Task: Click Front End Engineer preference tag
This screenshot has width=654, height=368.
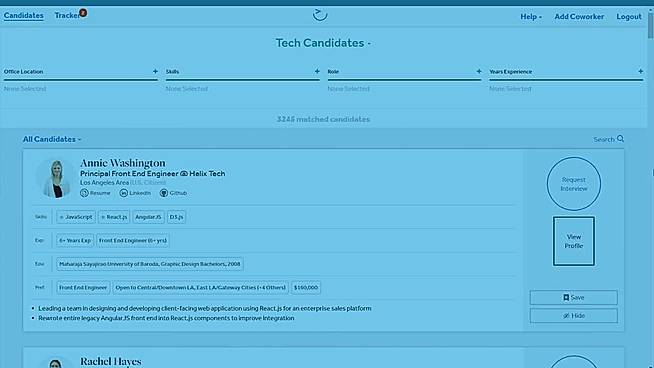Action: pyautogui.click(x=83, y=287)
